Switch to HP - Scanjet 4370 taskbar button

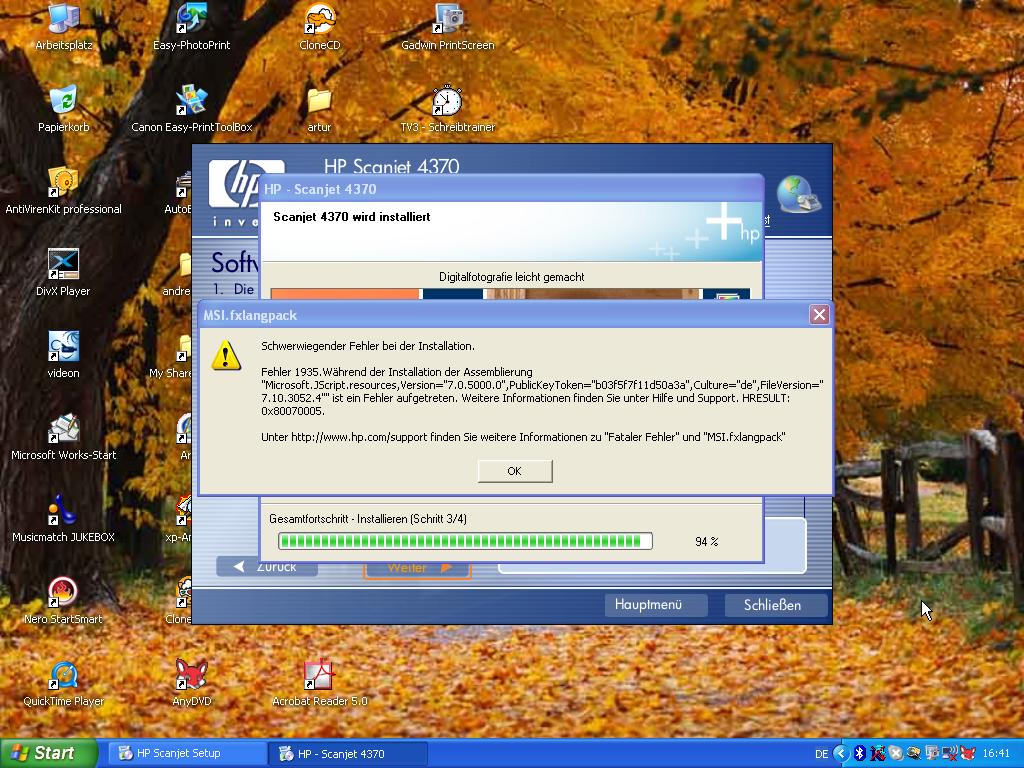point(348,754)
